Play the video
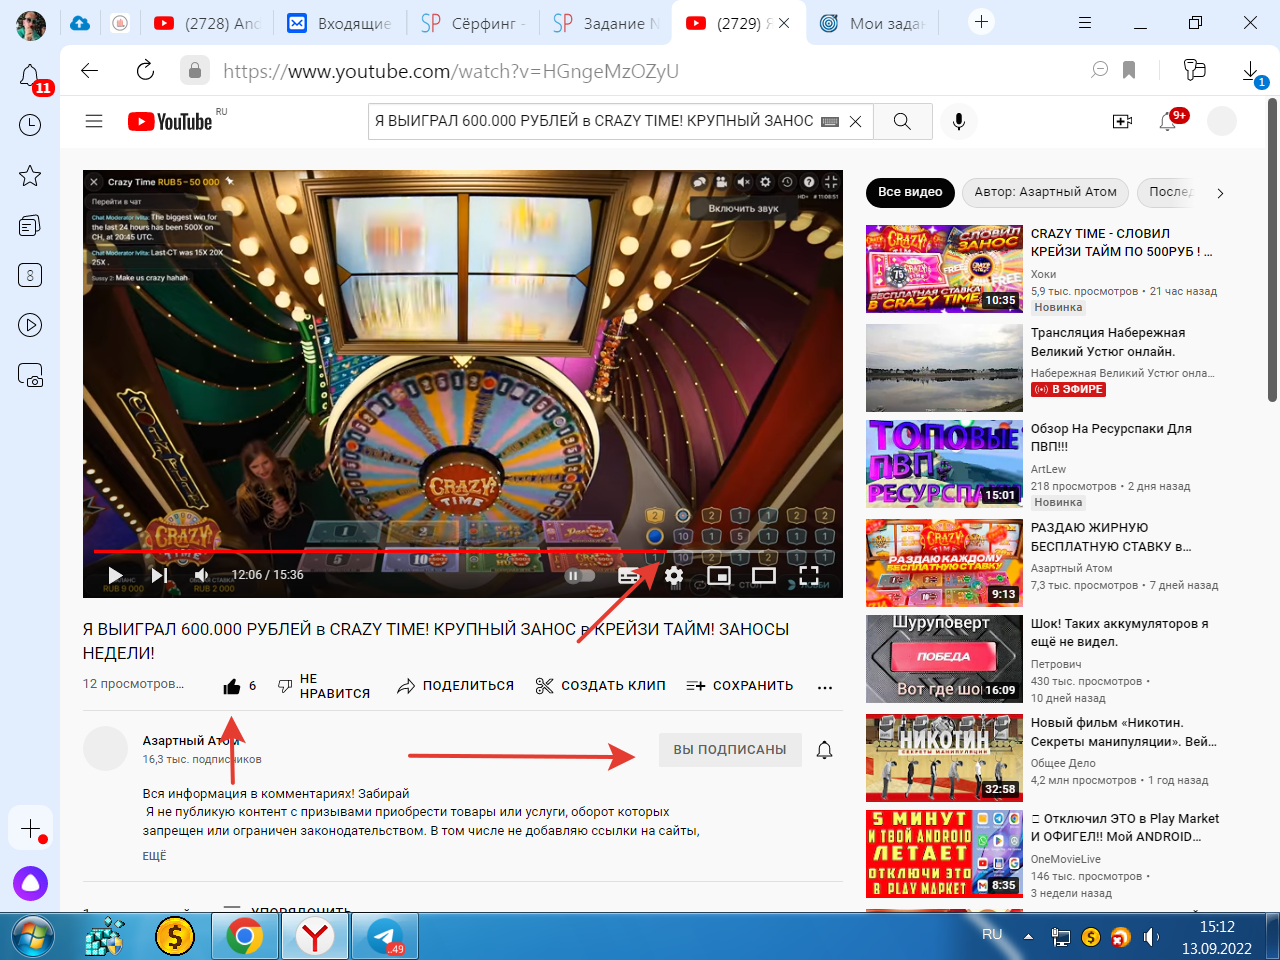This screenshot has width=1280, height=960. point(115,575)
